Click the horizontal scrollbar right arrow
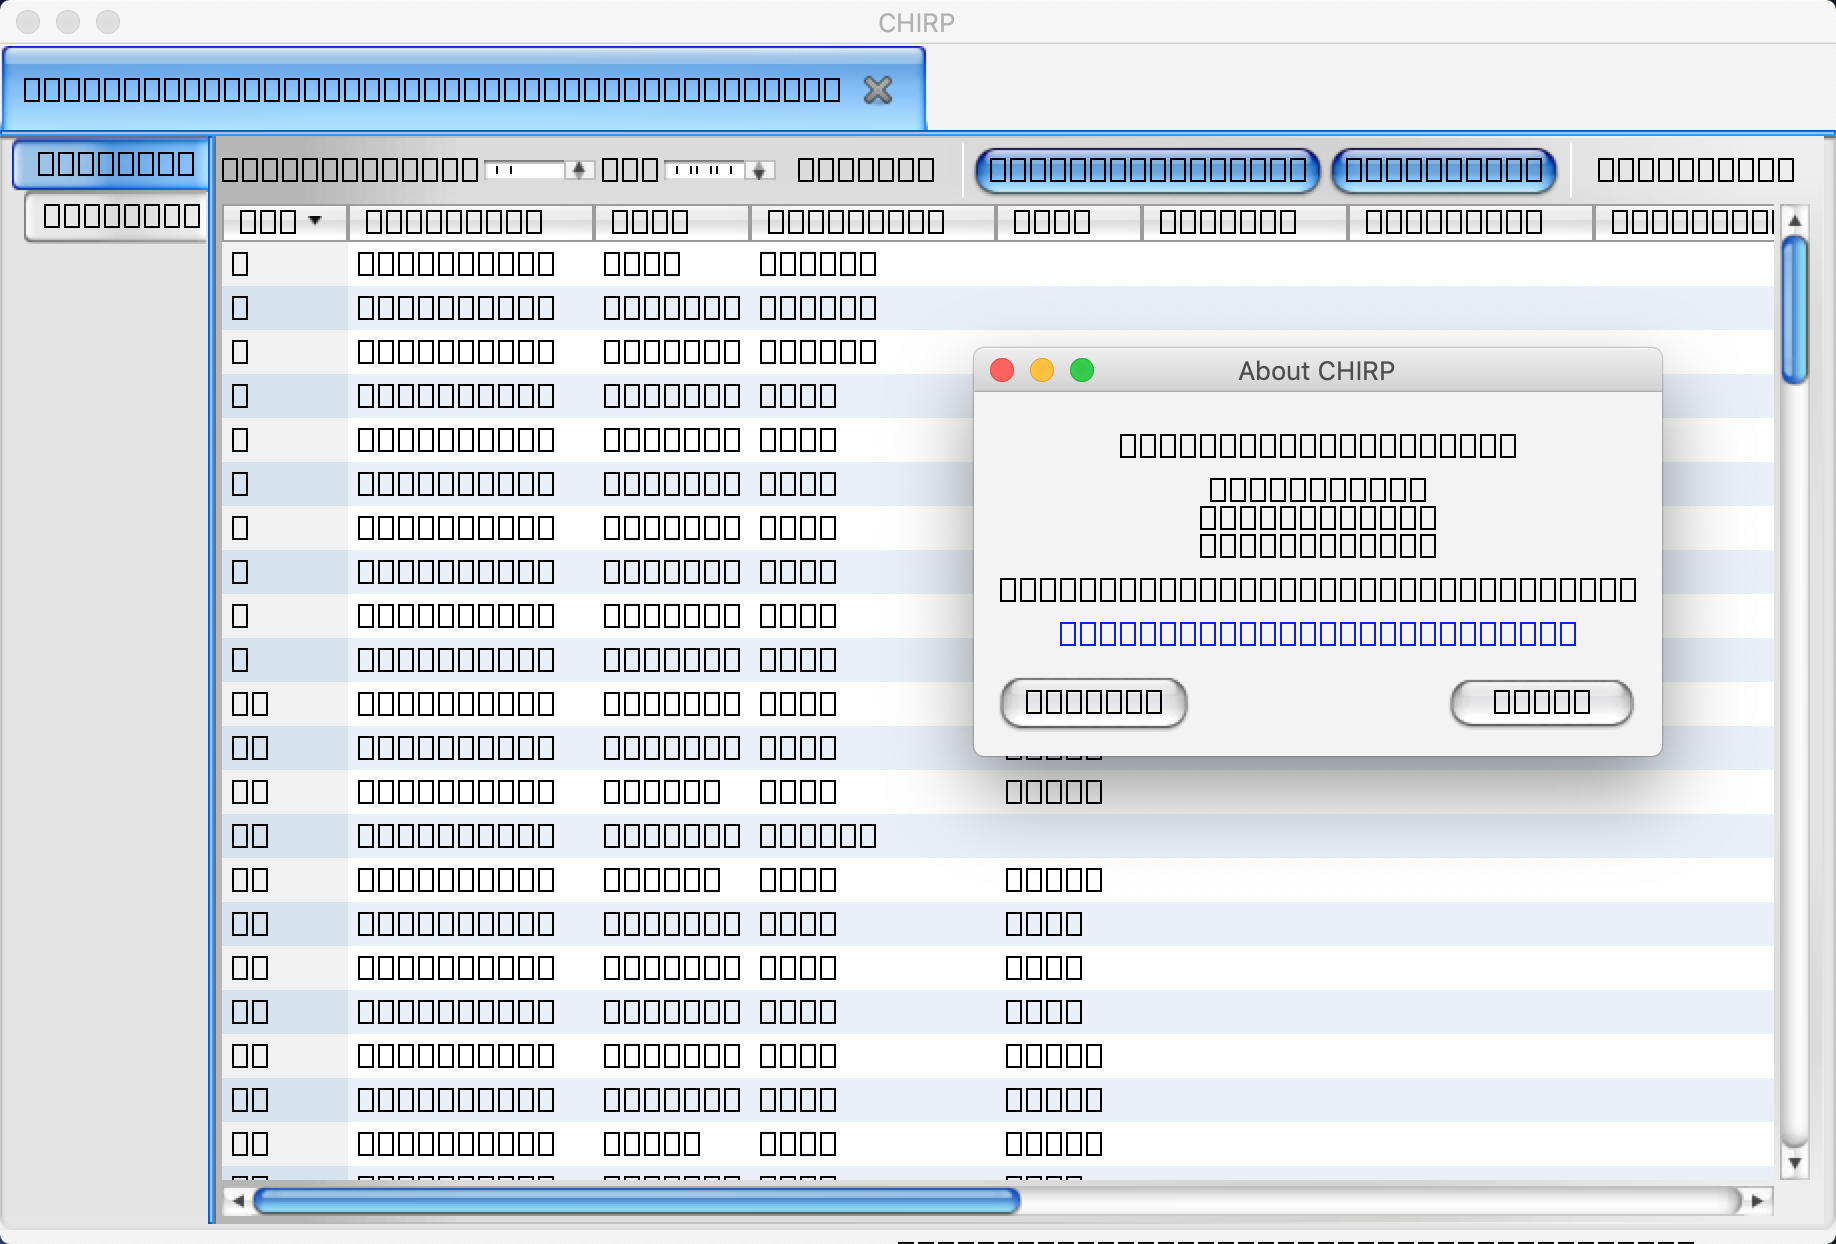Image resolution: width=1836 pixels, height=1244 pixels. [1757, 1200]
